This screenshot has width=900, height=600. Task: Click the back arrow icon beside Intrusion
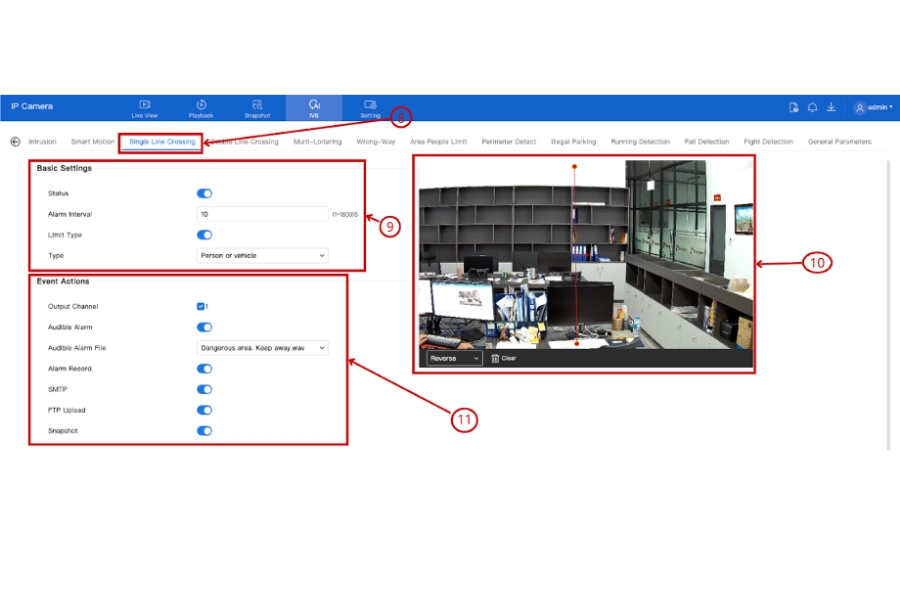(15, 142)
